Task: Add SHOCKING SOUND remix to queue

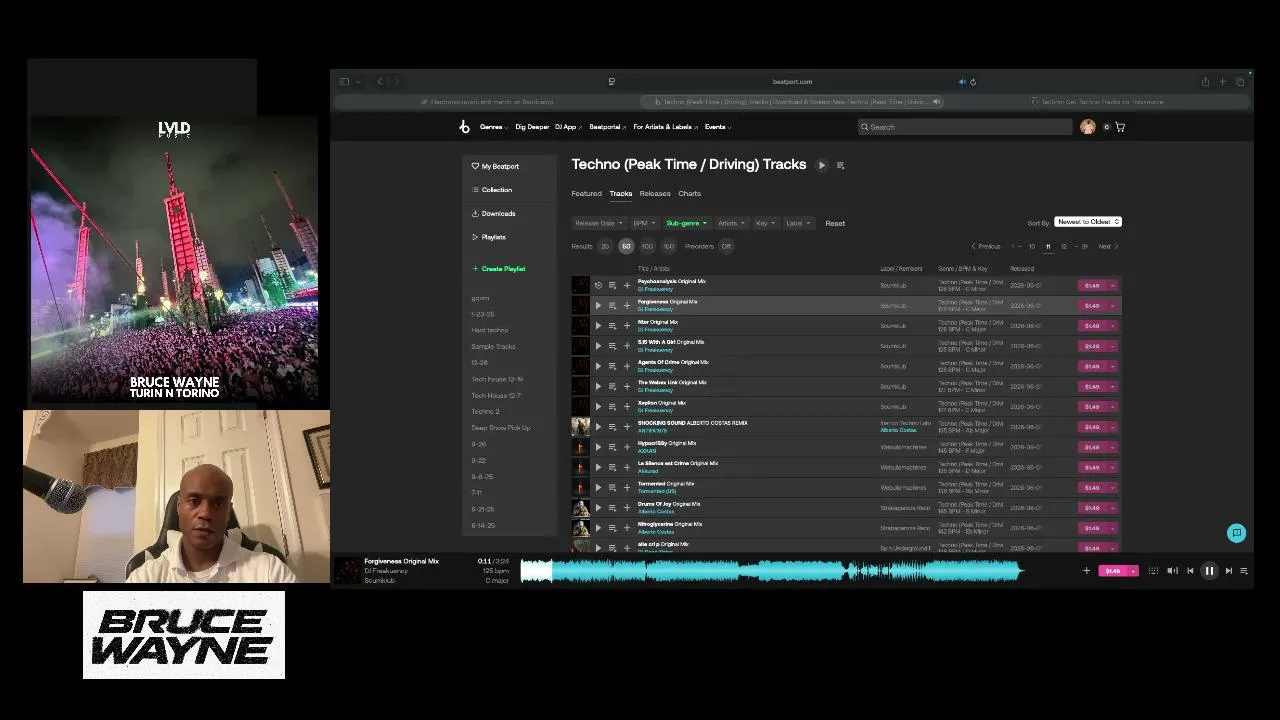Action: pos(612,426)
